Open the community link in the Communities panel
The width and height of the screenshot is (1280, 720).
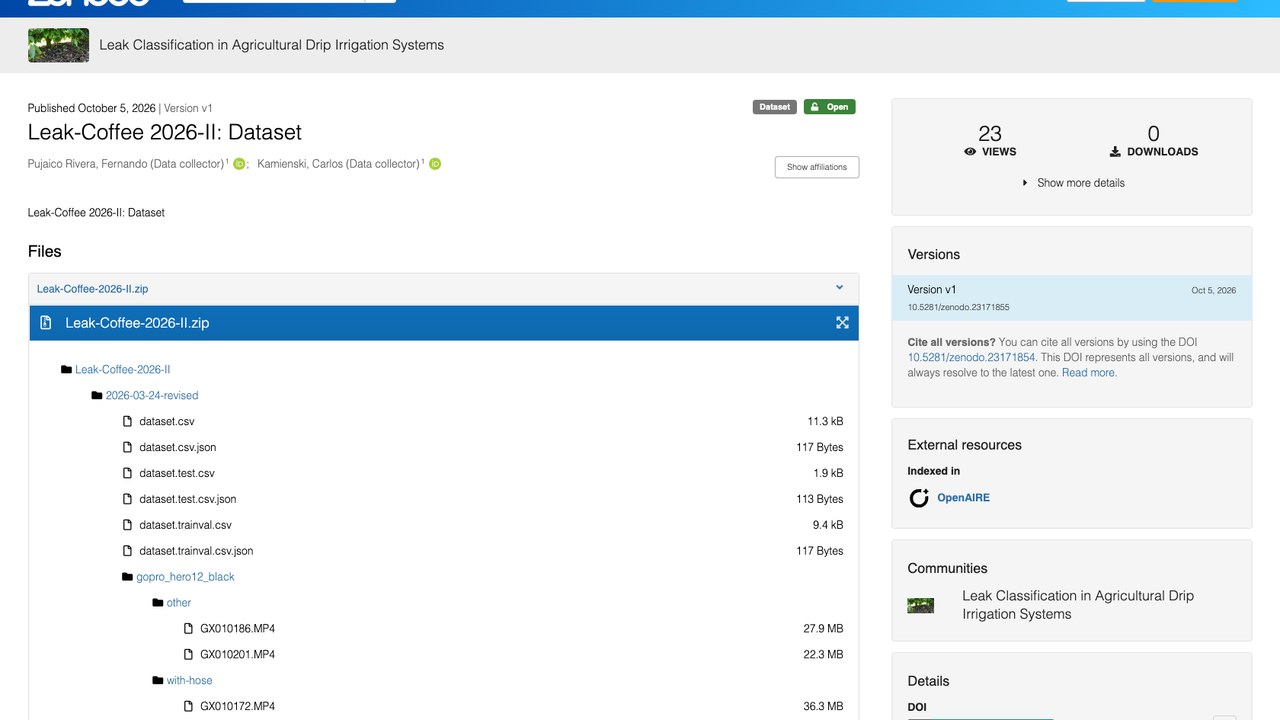1078,605
